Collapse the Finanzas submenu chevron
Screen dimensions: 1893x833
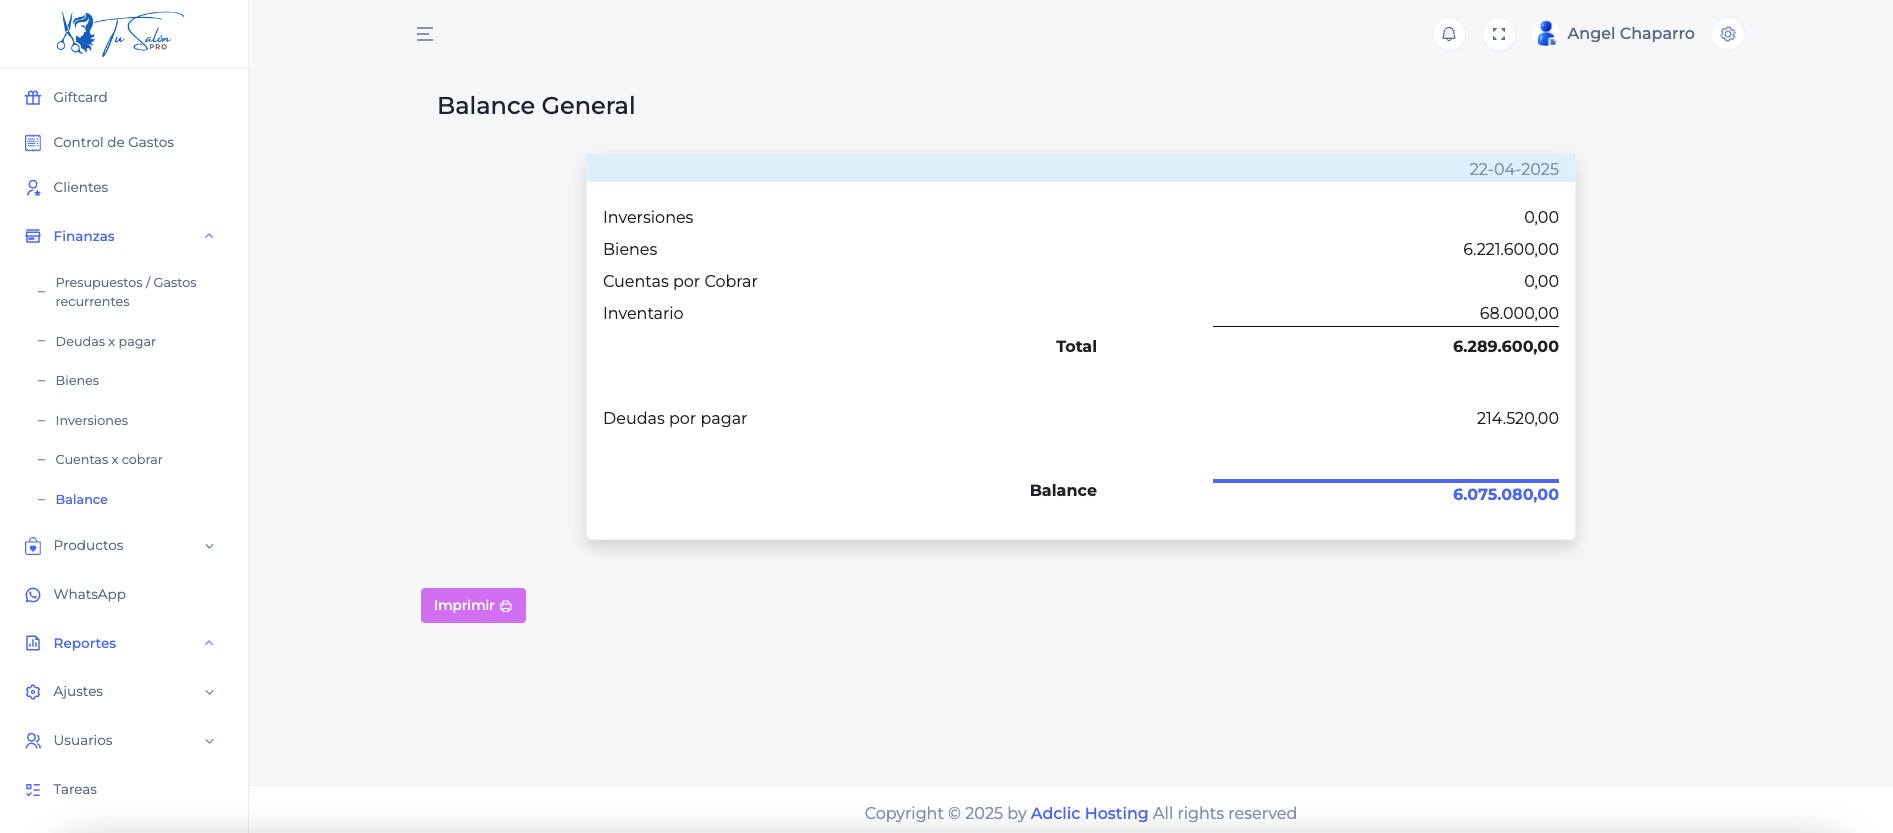click(209, 237)
